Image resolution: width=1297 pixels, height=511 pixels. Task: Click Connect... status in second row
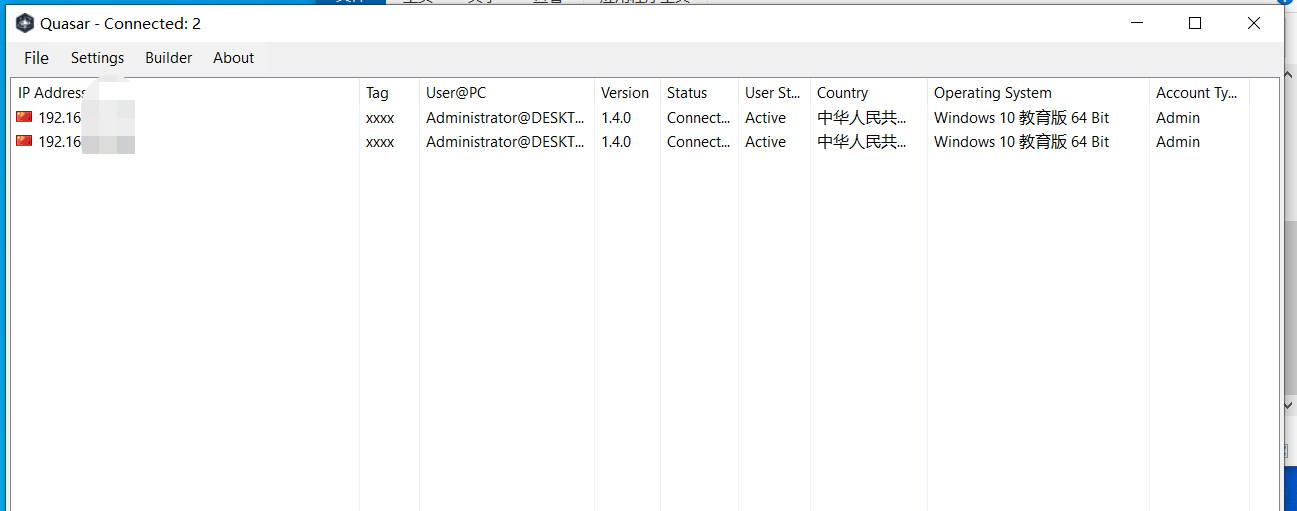click(699, 142)
